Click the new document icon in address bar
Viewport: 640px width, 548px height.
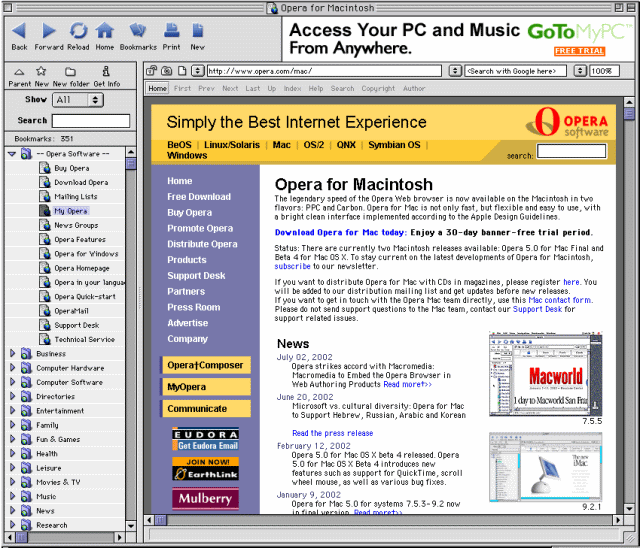[x=182, y=71]
